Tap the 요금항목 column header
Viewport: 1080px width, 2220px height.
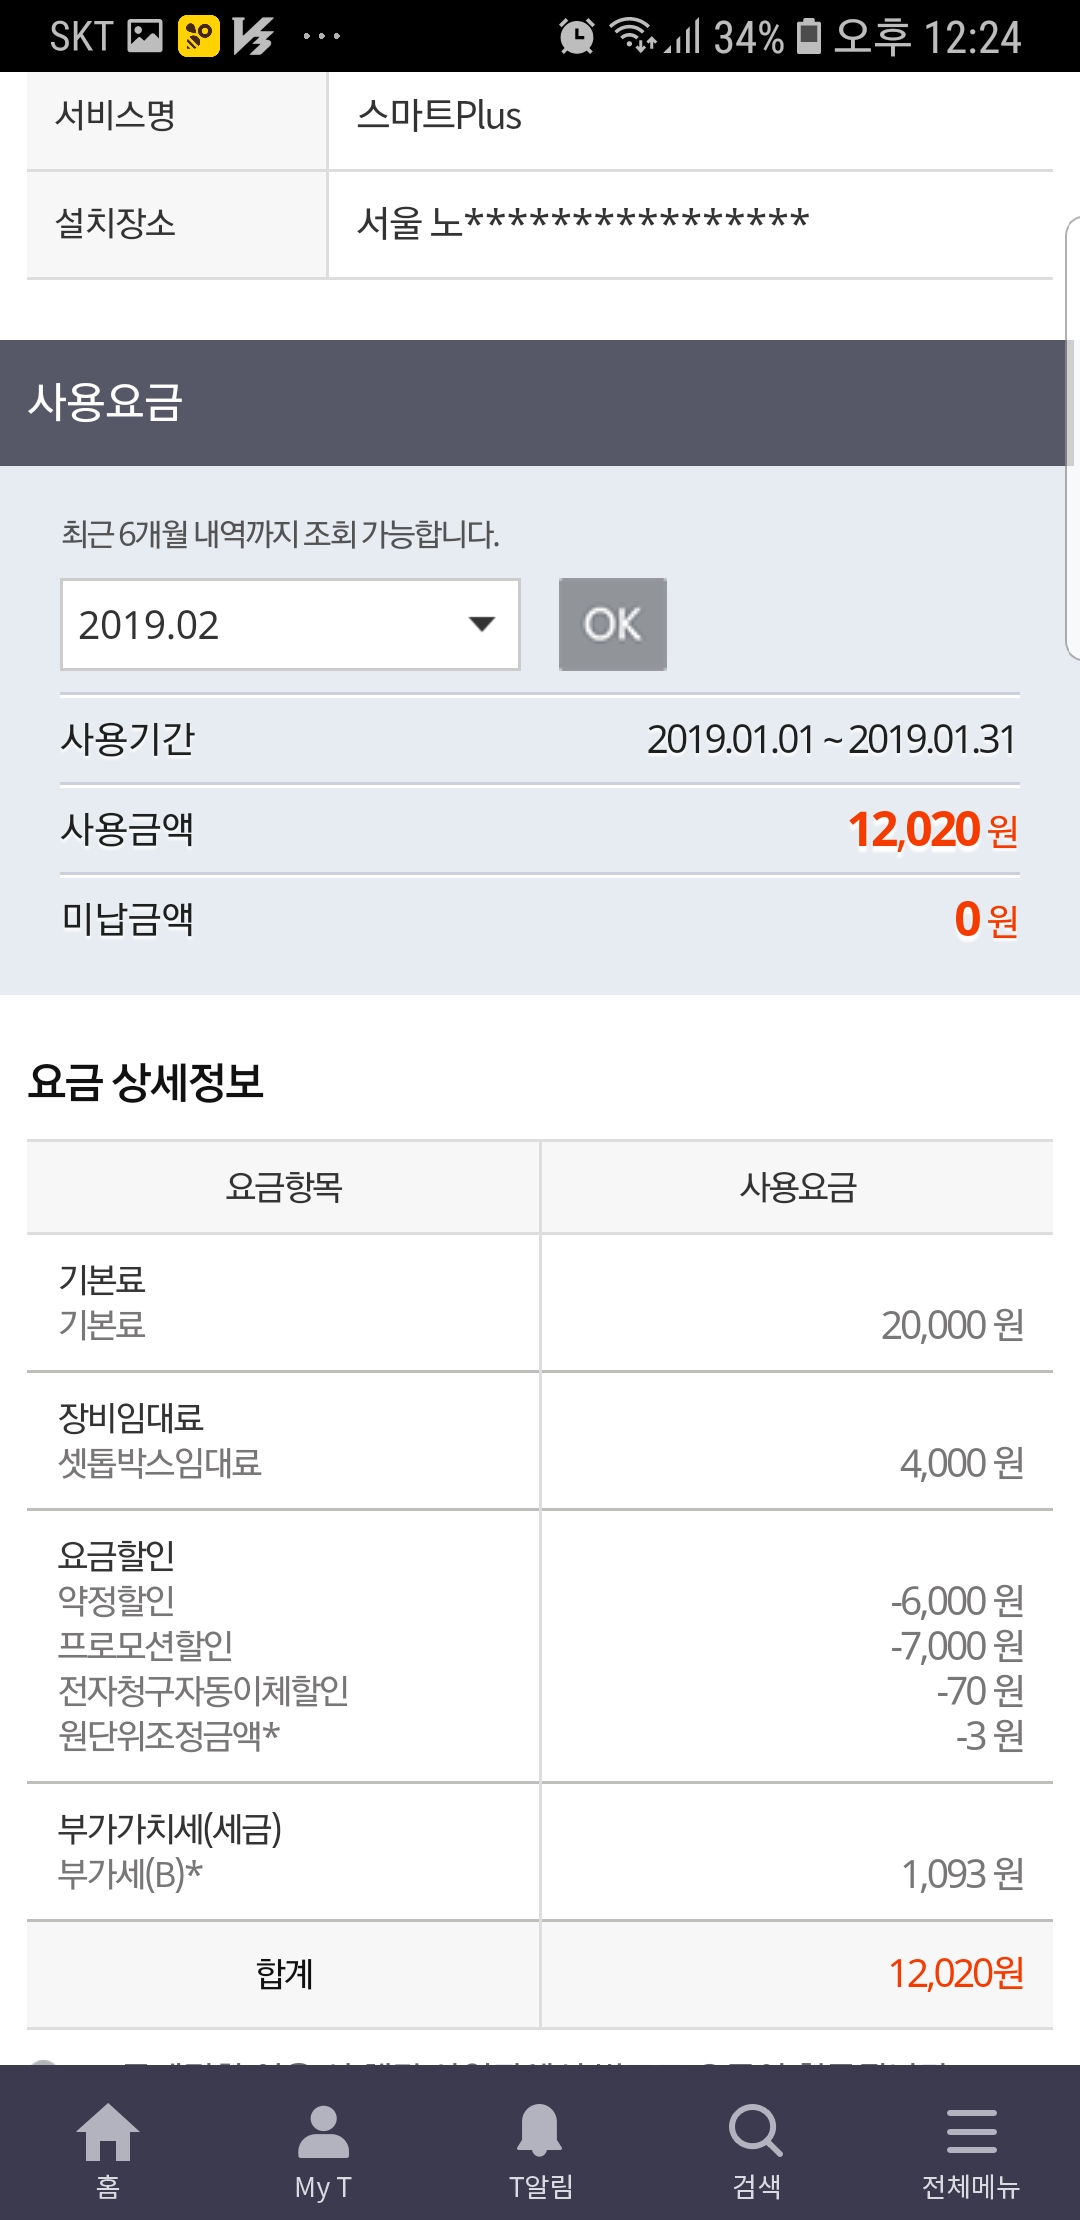284,1187
